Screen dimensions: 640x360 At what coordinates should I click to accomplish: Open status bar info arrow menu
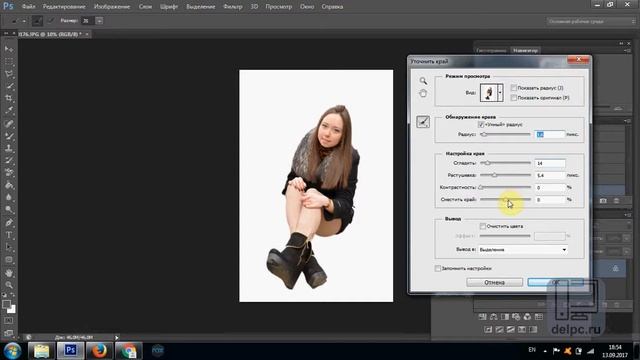point(117,338)
